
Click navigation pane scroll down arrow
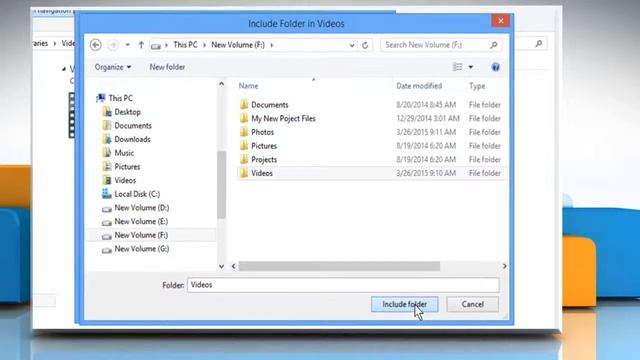221,266
